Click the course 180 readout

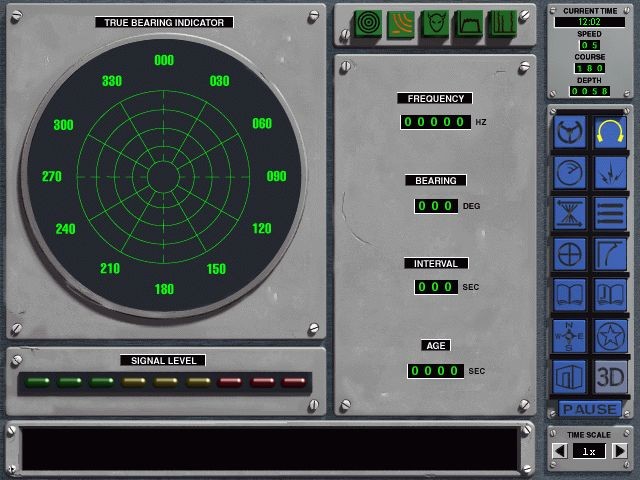coord(589,68)
